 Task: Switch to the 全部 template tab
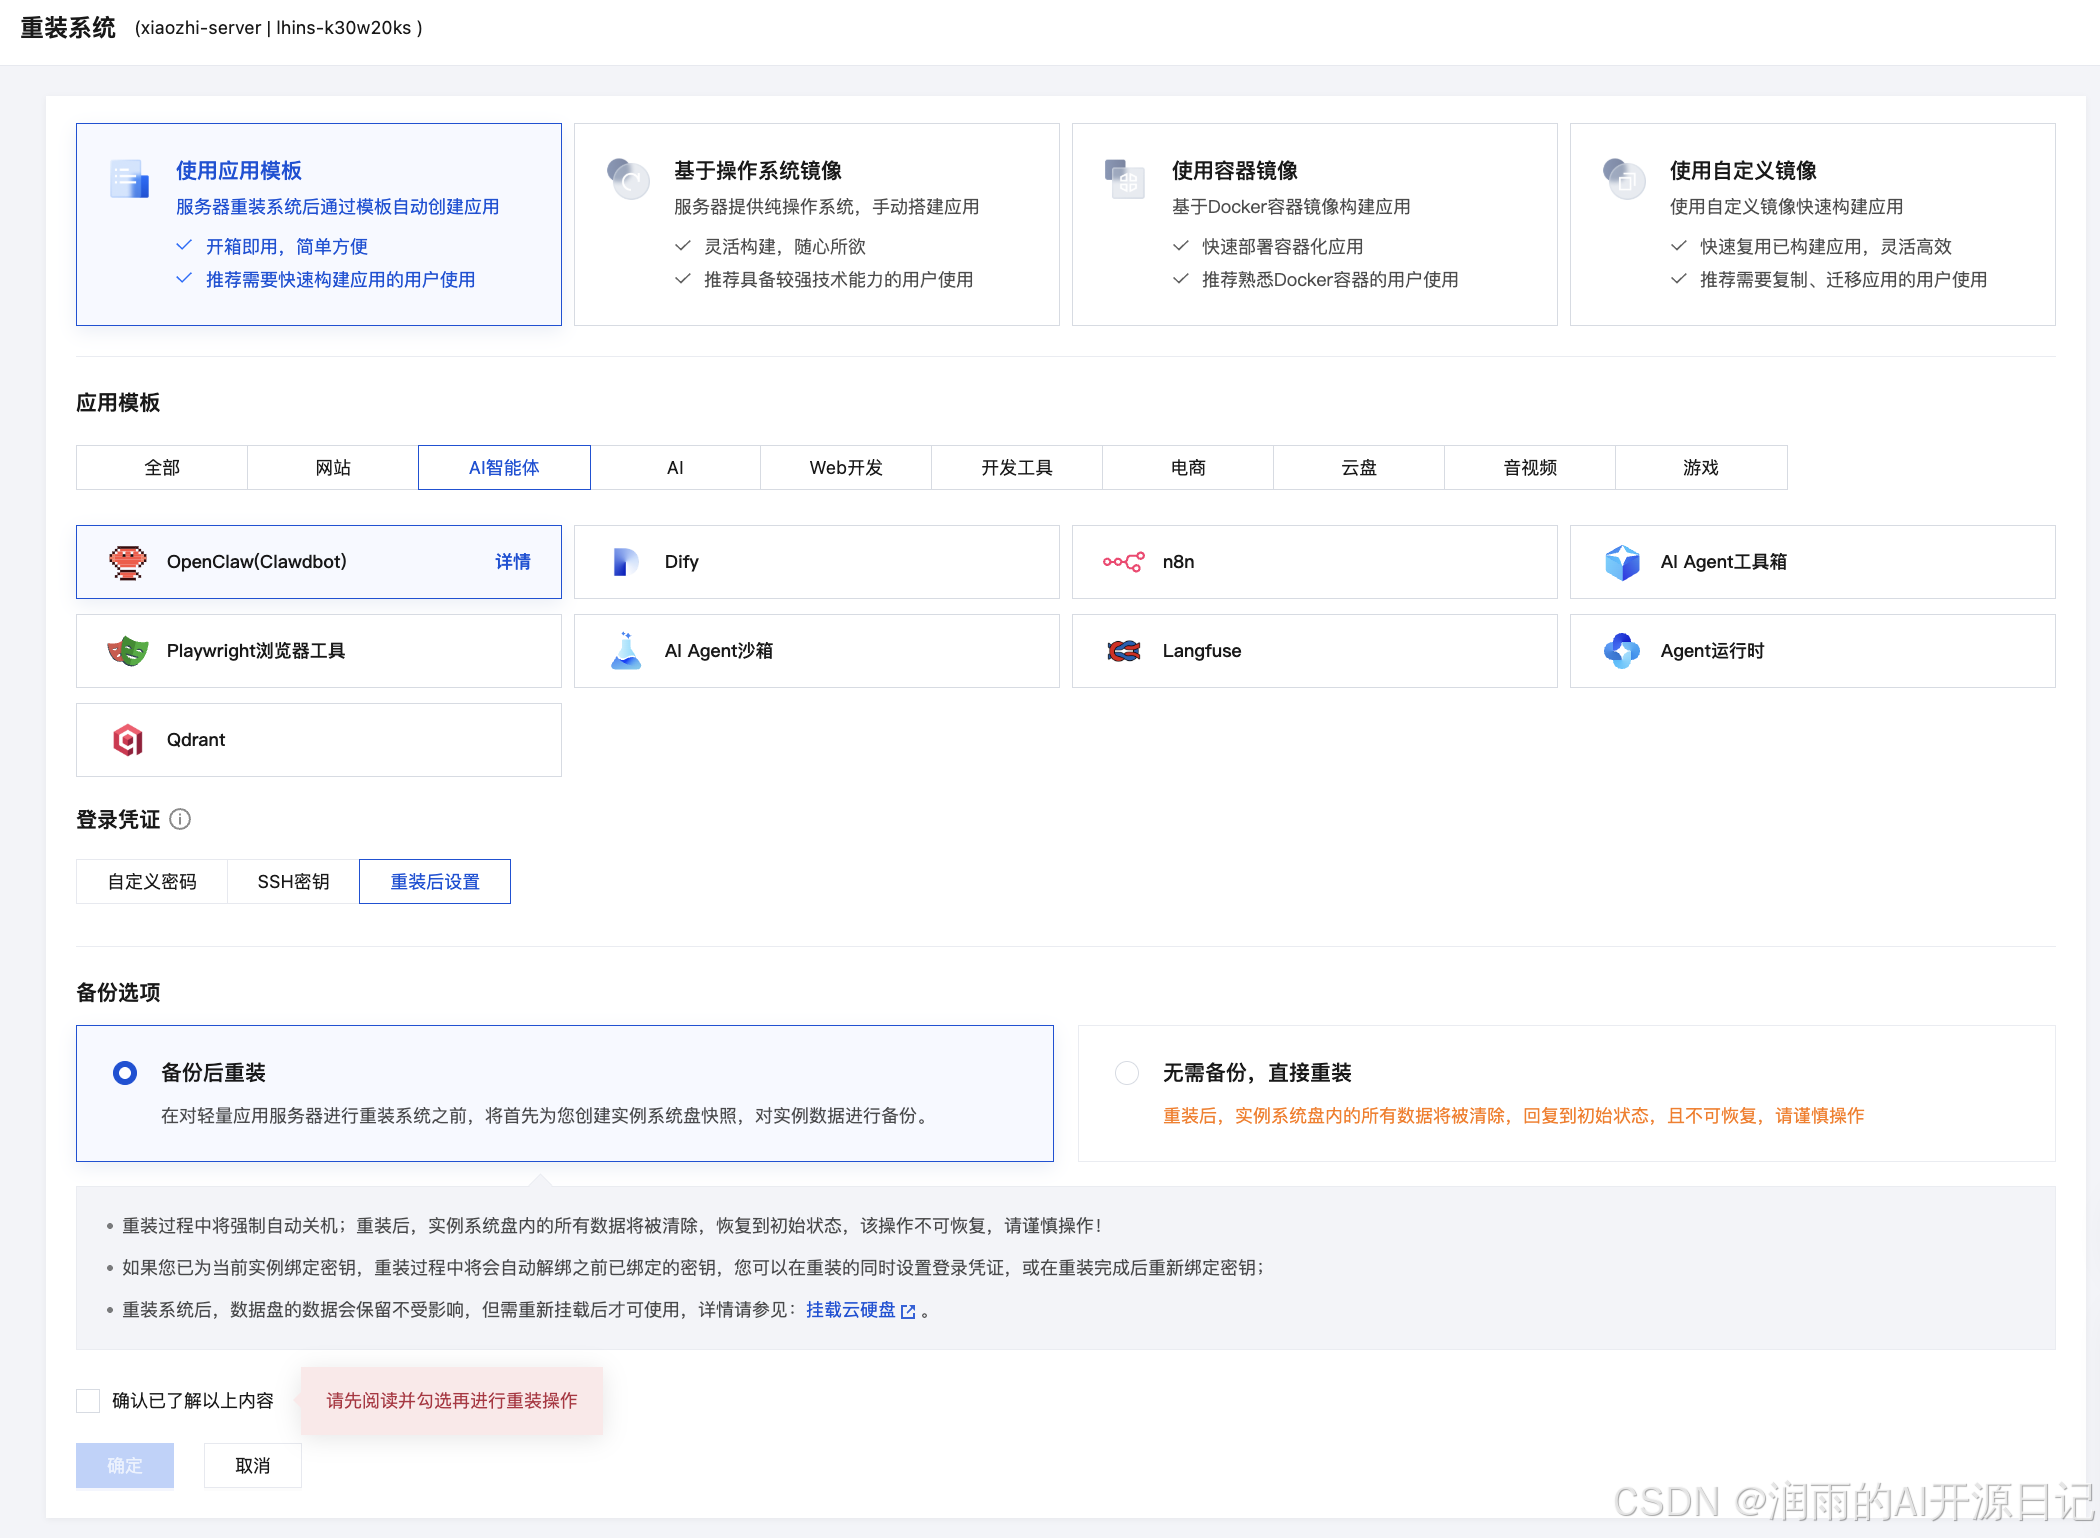click(161, 467)
